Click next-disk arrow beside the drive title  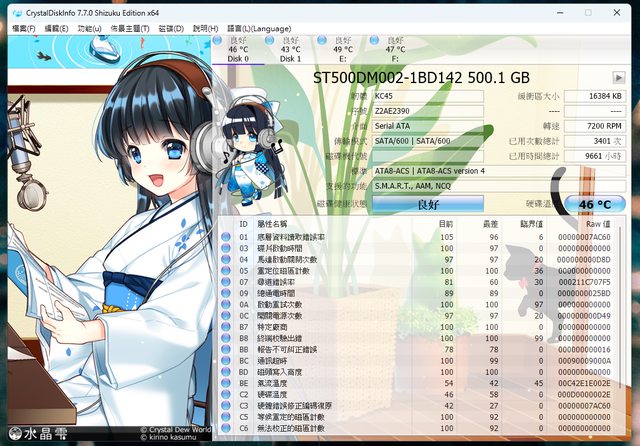(619, 77)
